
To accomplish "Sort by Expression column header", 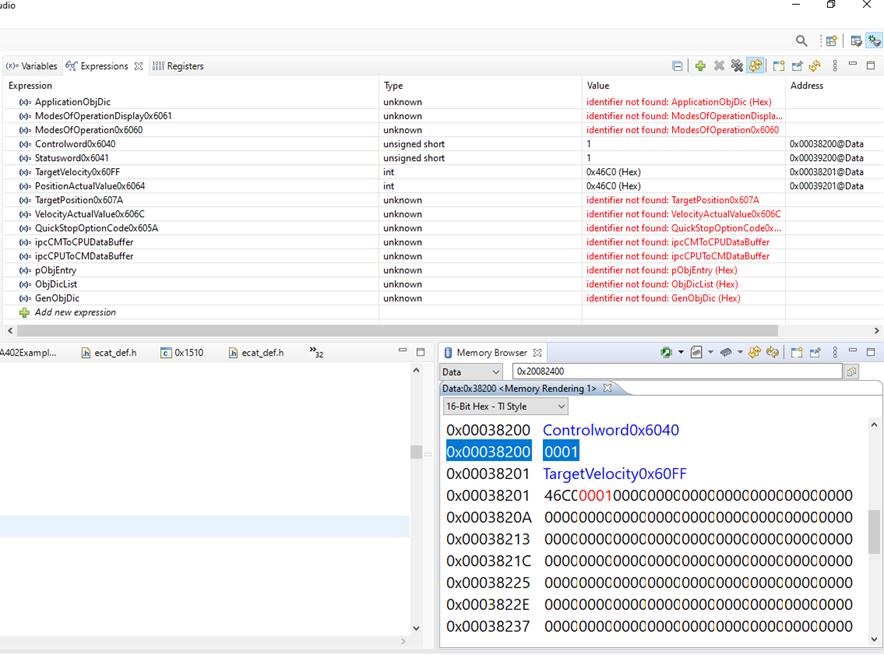I will click(x=30, y=86).
